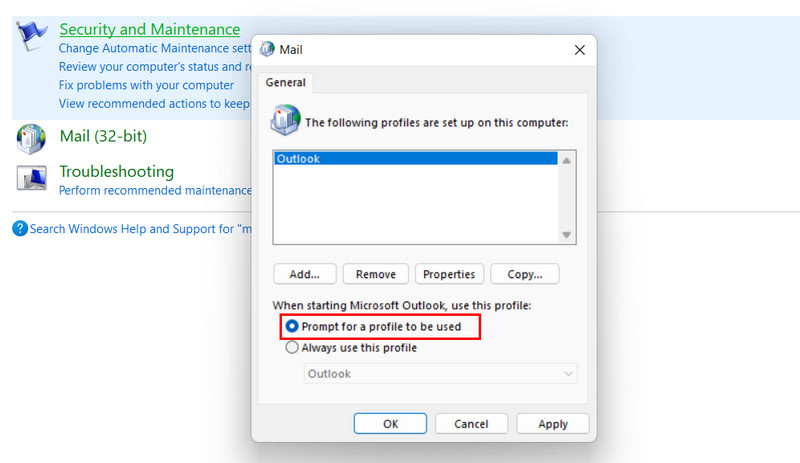Click the profile list scroll down arrow
The height and width of the screenshot is (463, 800).
coord(566,235)
